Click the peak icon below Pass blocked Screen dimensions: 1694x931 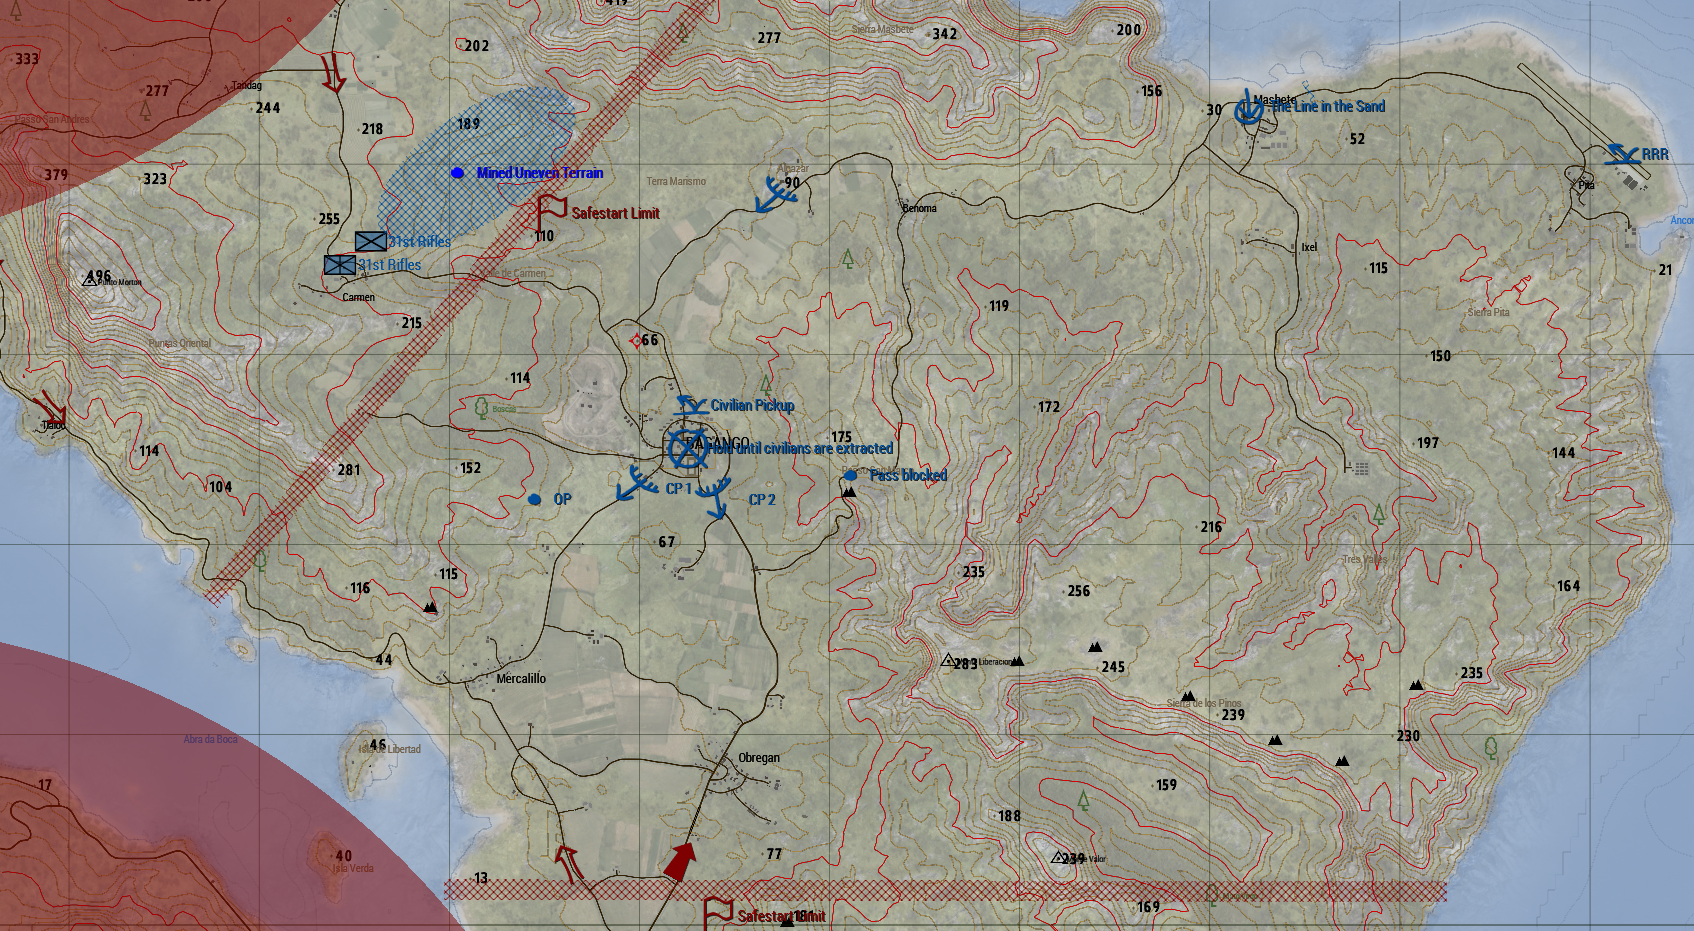point(849,492)
